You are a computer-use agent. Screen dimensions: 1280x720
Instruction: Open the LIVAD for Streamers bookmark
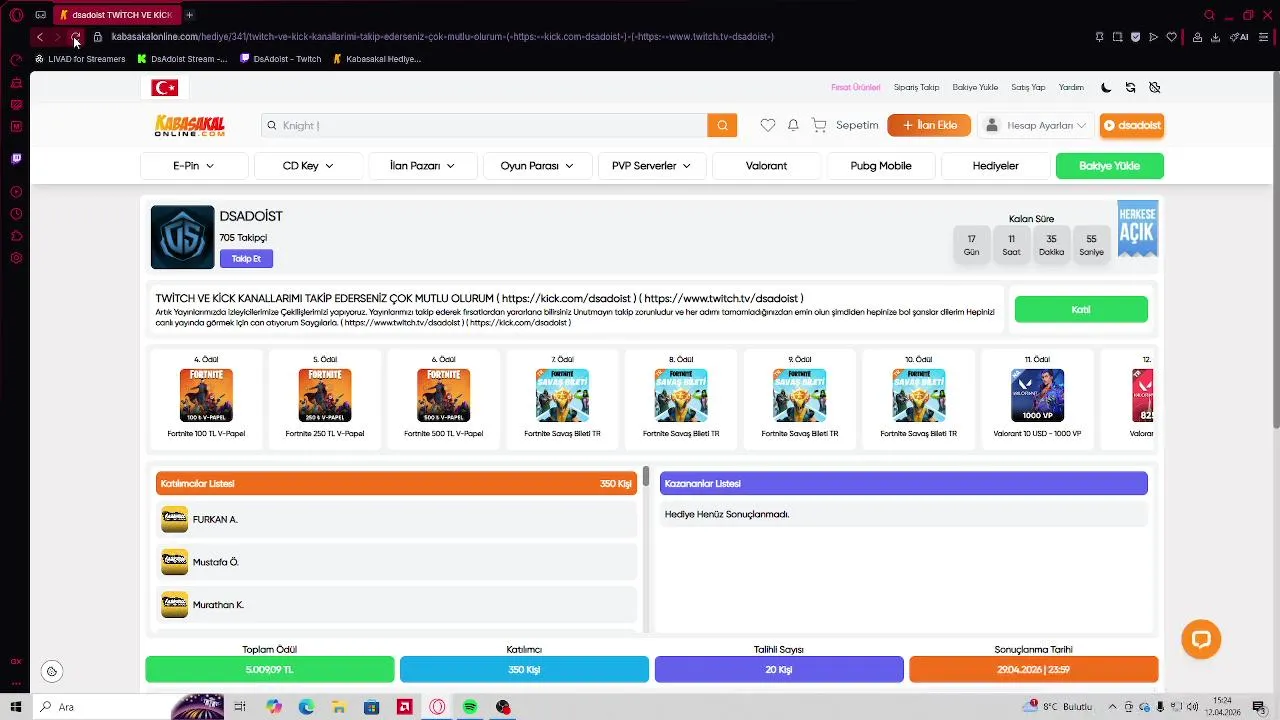click(80, 59)
